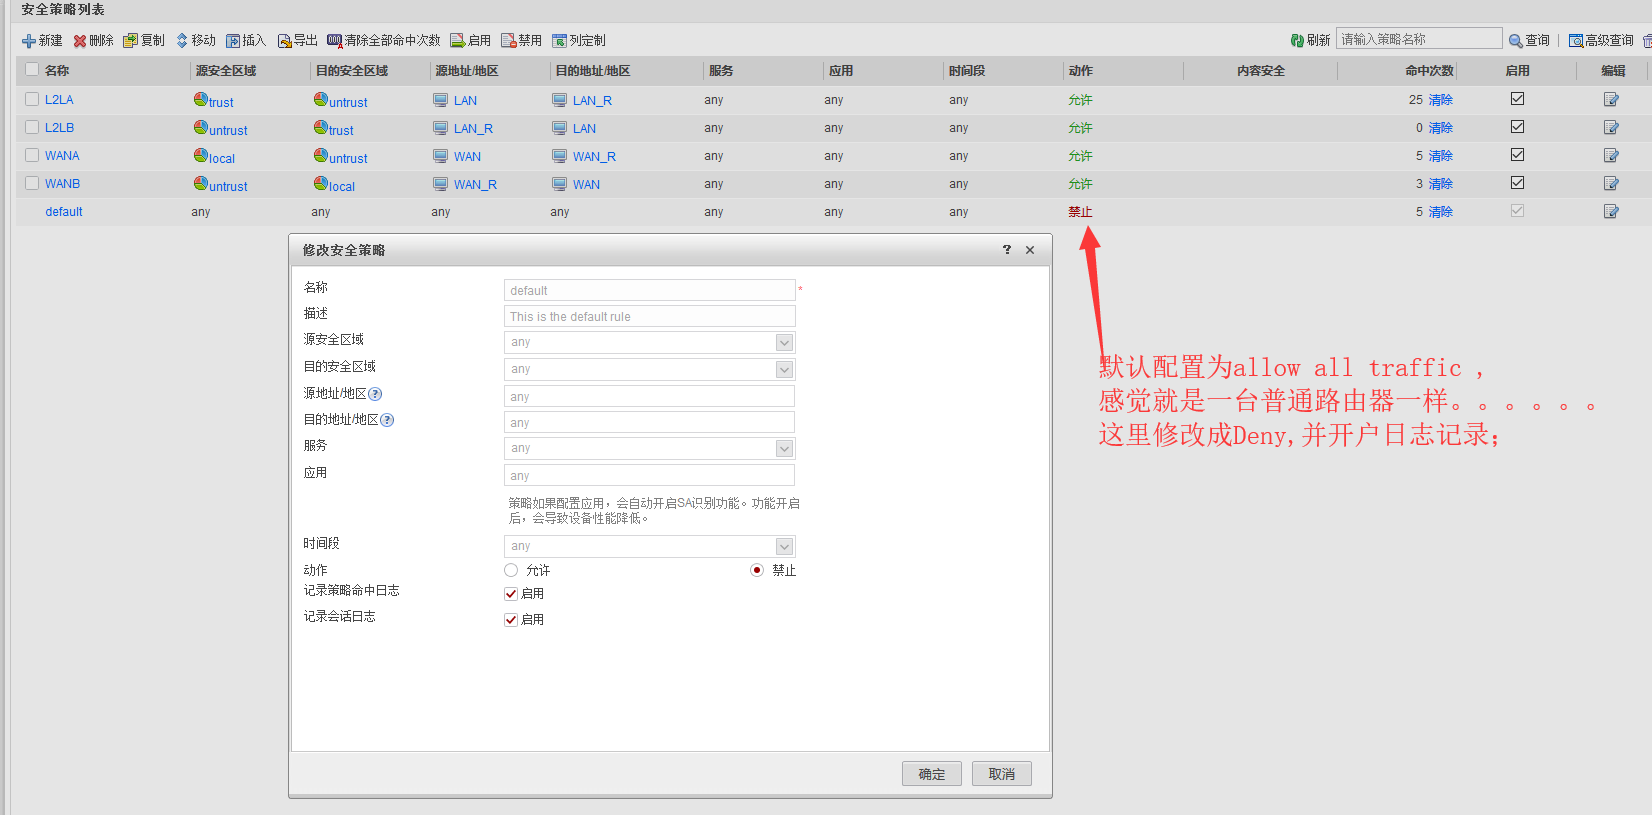
Task: Open the WANB policy name link
Action: [62, 184]
